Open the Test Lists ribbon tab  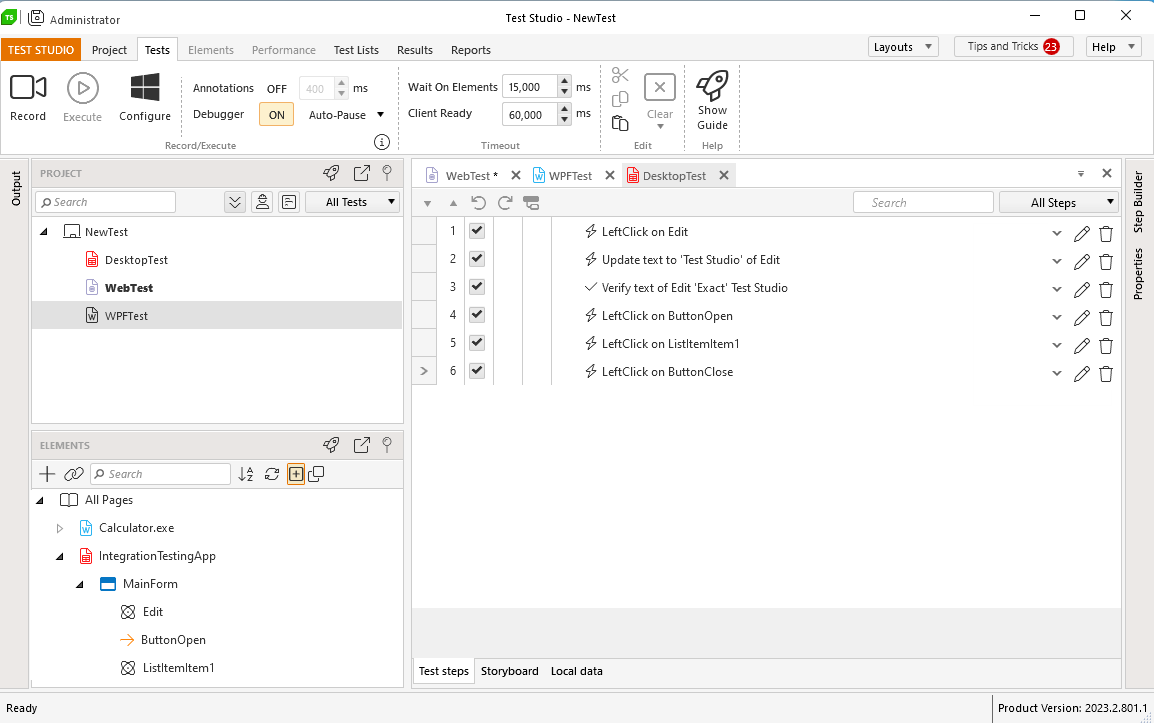(355, 49)
